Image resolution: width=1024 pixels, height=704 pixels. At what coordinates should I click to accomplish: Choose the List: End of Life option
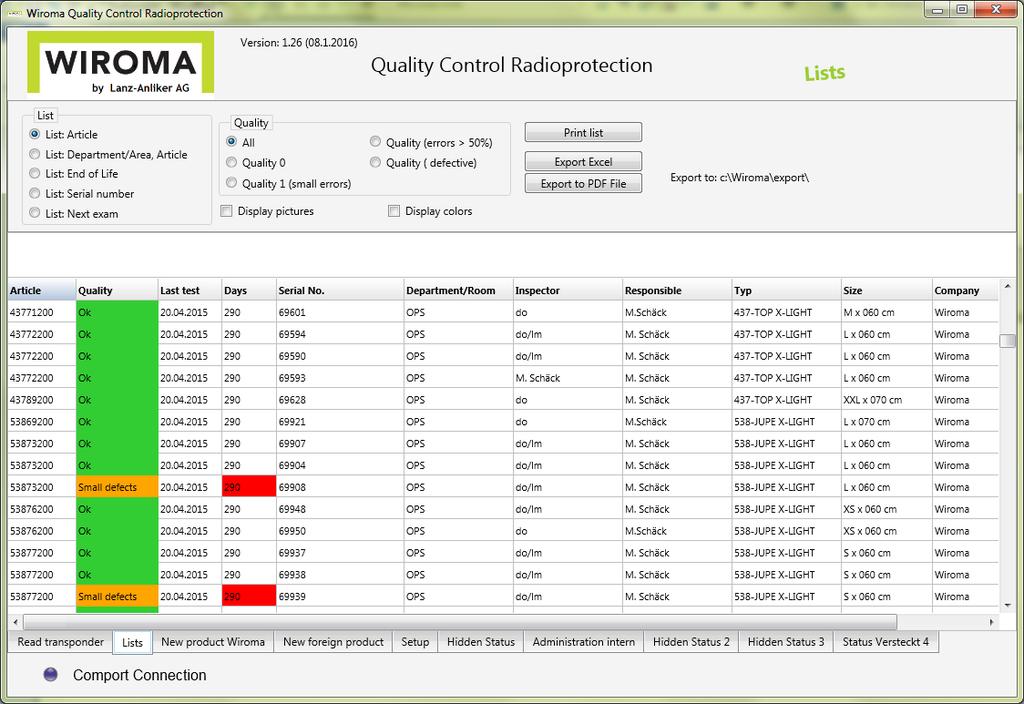(x=35, y=173)
